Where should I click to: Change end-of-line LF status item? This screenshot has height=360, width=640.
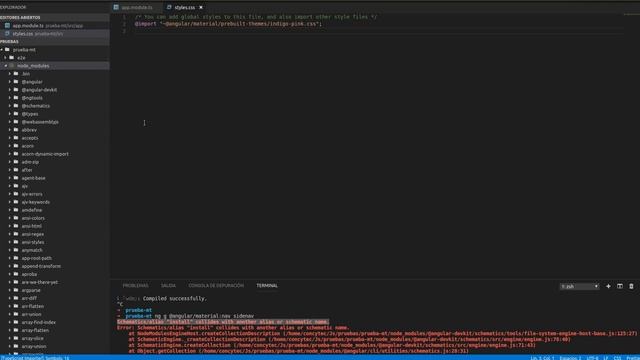(x=606, y=358)
